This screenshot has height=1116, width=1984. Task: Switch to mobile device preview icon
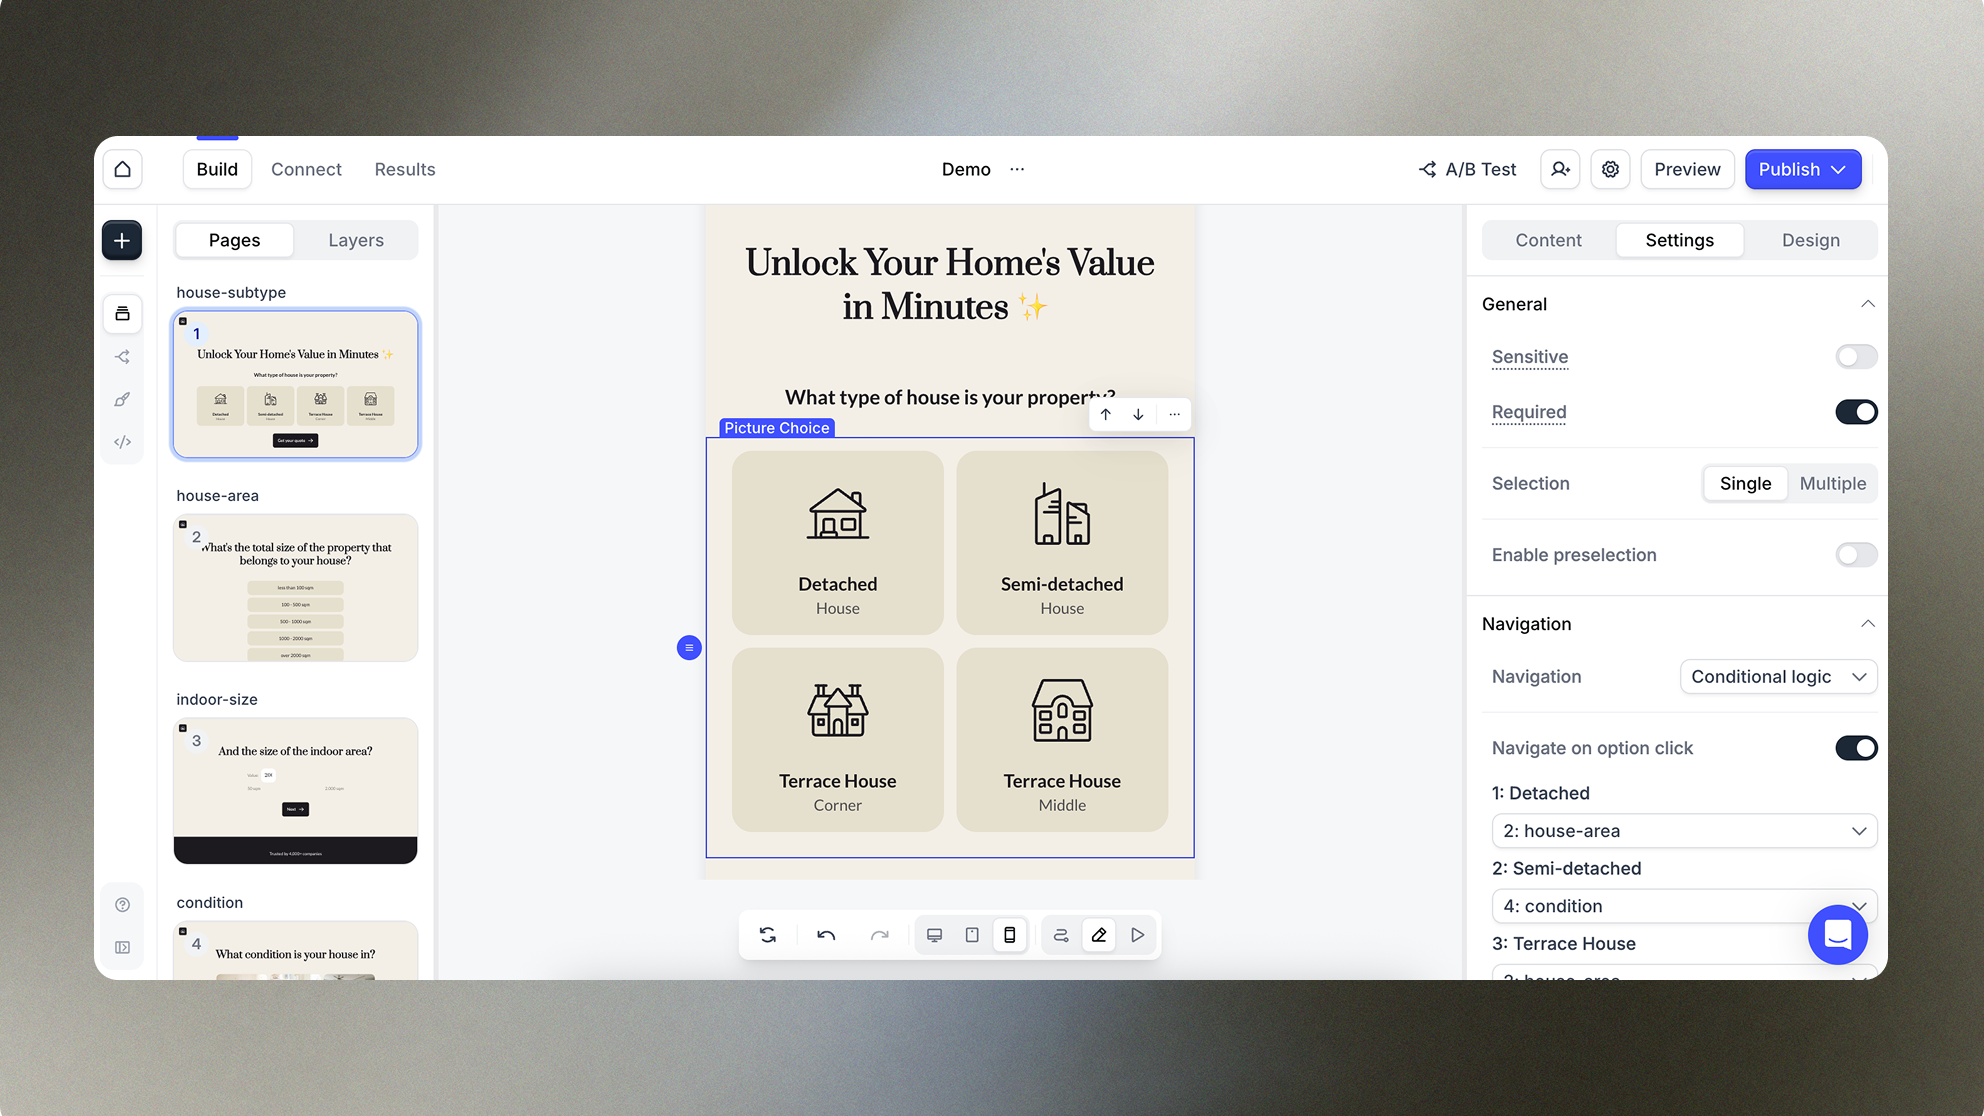pos(1010,935)
